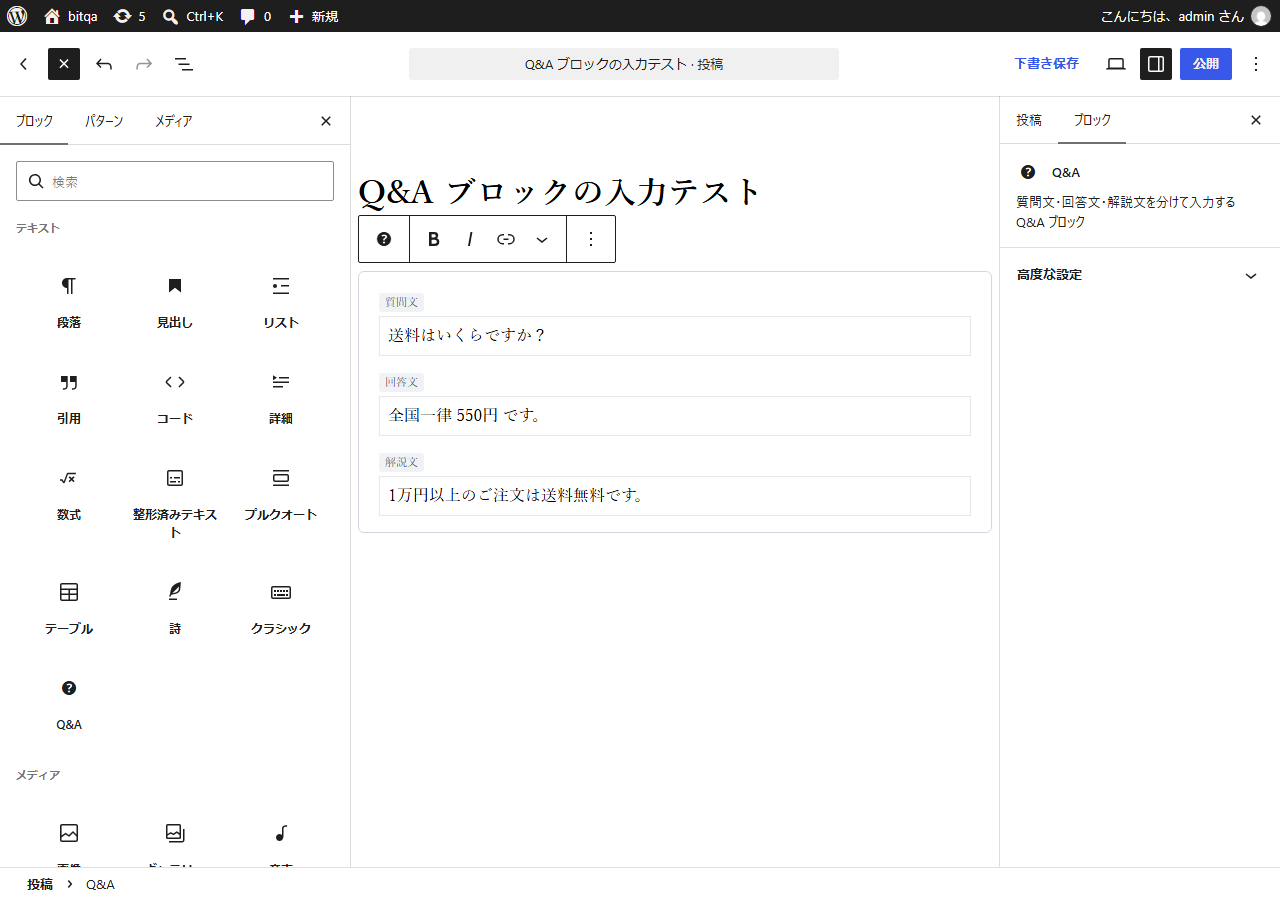This screenshot has width=1280, height=900.
Task: Open the document overview list view
Action: click(184, 64)
